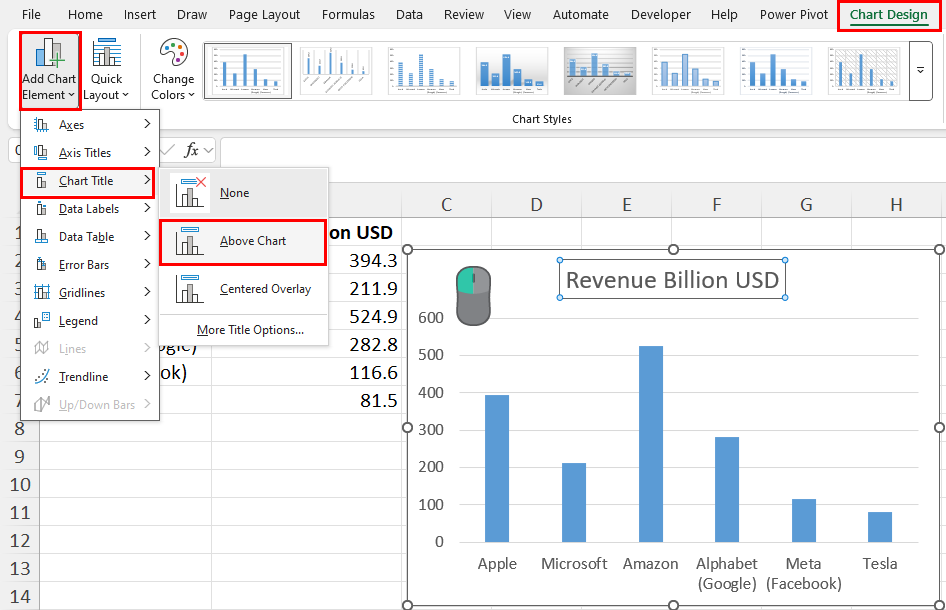Select cell with value 524.9
The height and width of the screenshot is (610, 946).
(x=306, y=317)
